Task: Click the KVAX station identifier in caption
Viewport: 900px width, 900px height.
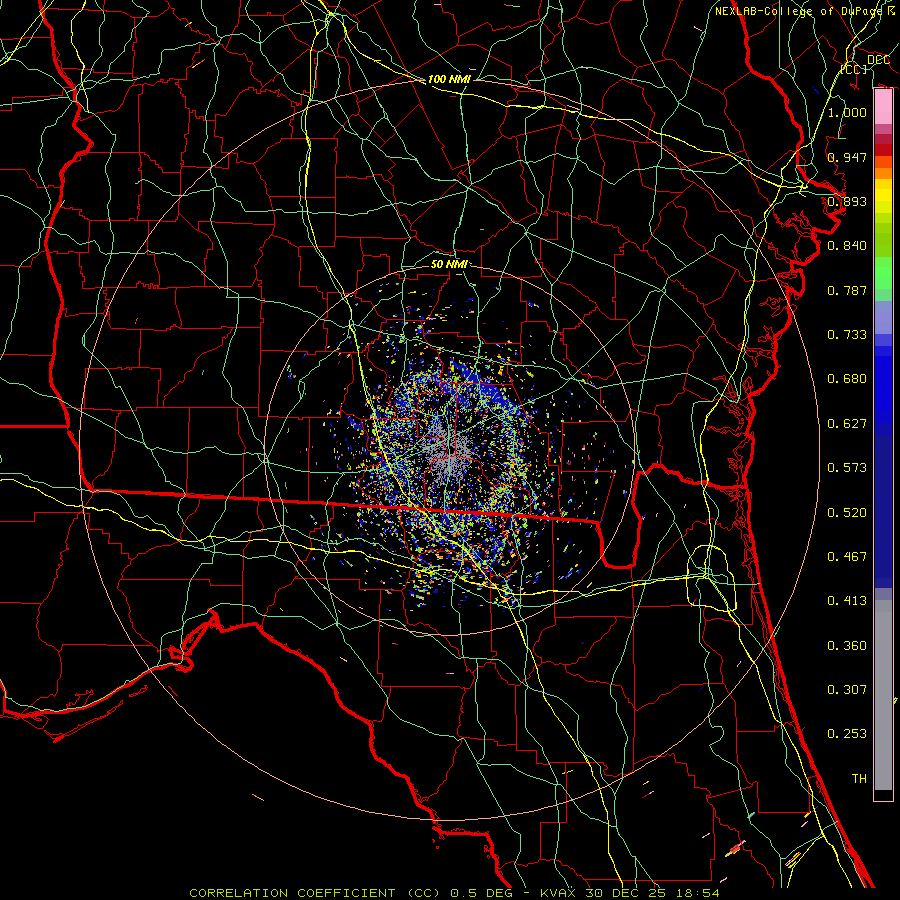Action: click(x=560, y=893)
